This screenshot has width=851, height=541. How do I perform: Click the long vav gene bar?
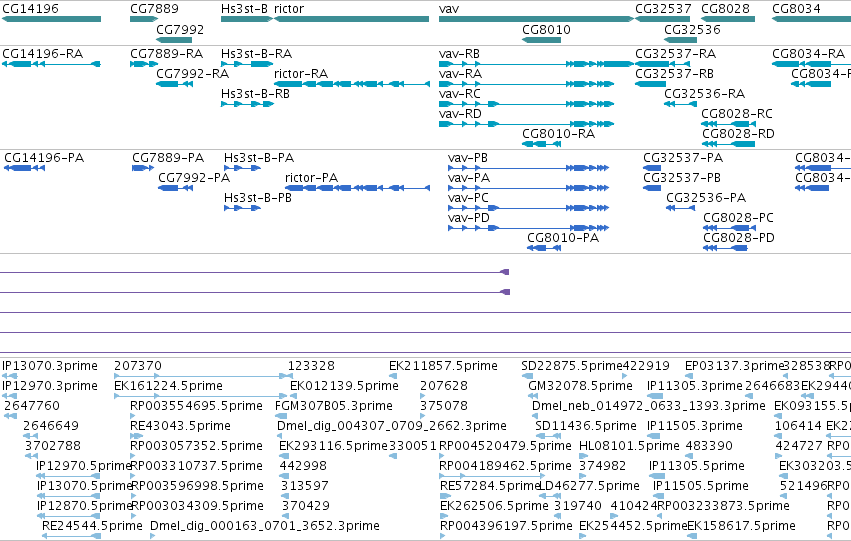[536, 19]
